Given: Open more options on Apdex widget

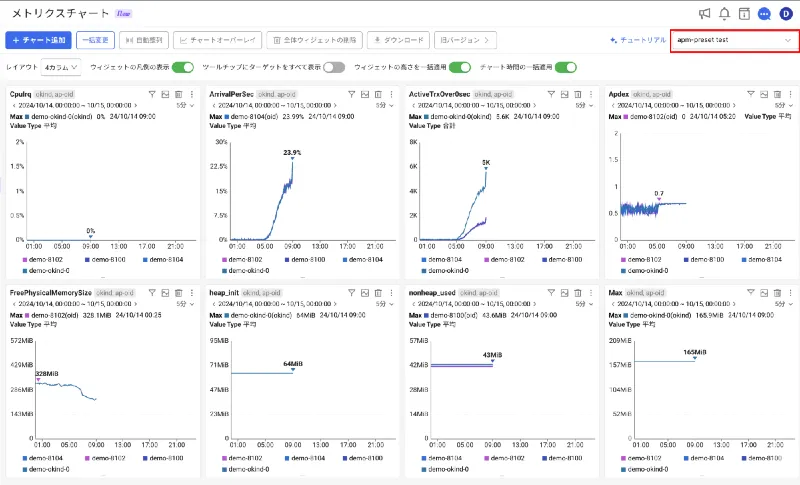Looking at the screenshot, I should coord(790,94).
